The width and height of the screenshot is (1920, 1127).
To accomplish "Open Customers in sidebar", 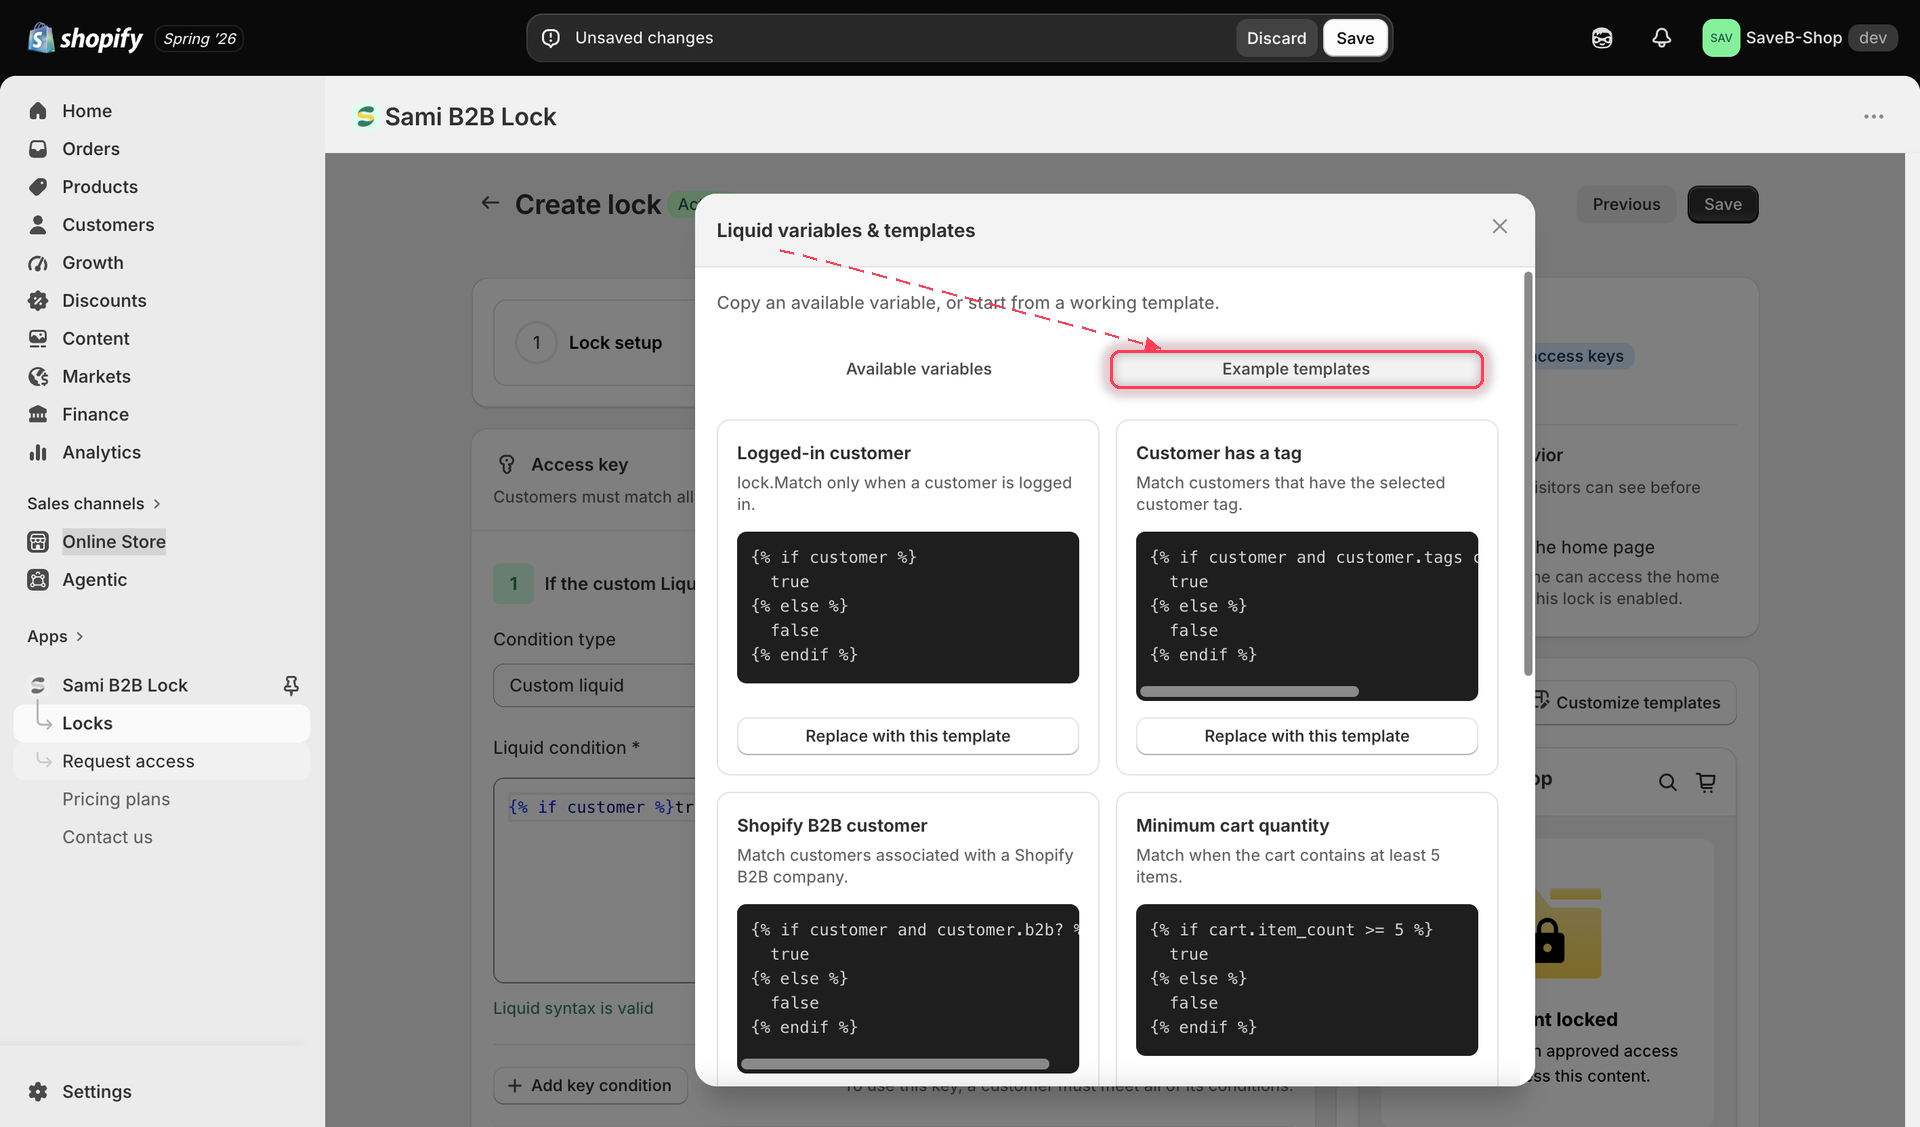I will 108,225.
